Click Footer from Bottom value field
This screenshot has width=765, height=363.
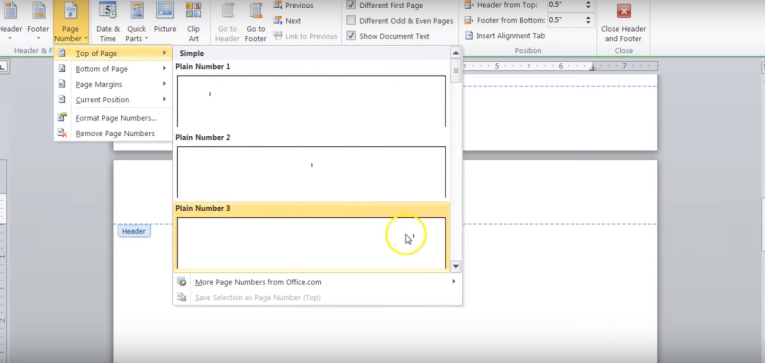coord(564,20)
